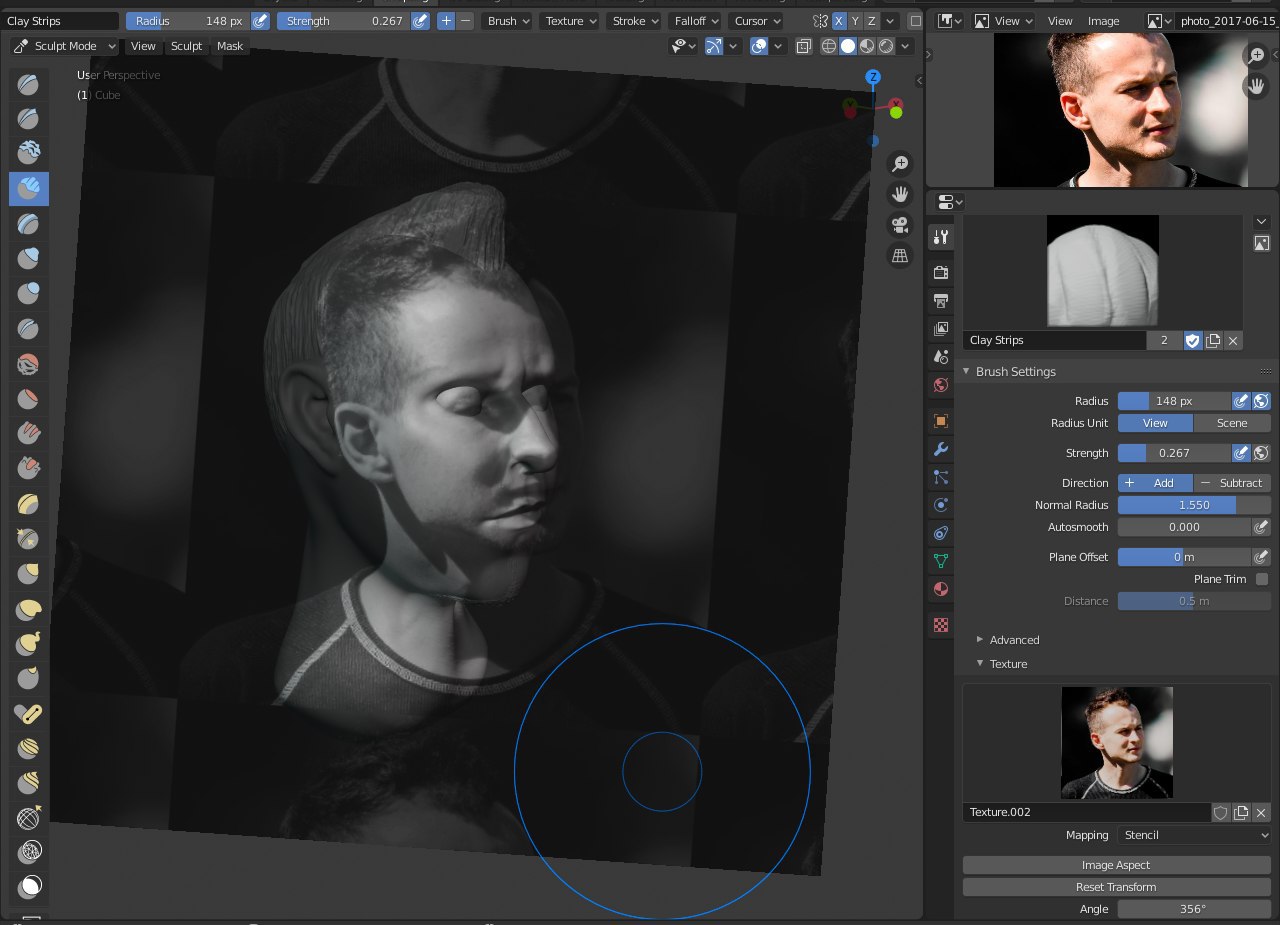Toggle Y axis symmetry in header

(x=855, y=21)
